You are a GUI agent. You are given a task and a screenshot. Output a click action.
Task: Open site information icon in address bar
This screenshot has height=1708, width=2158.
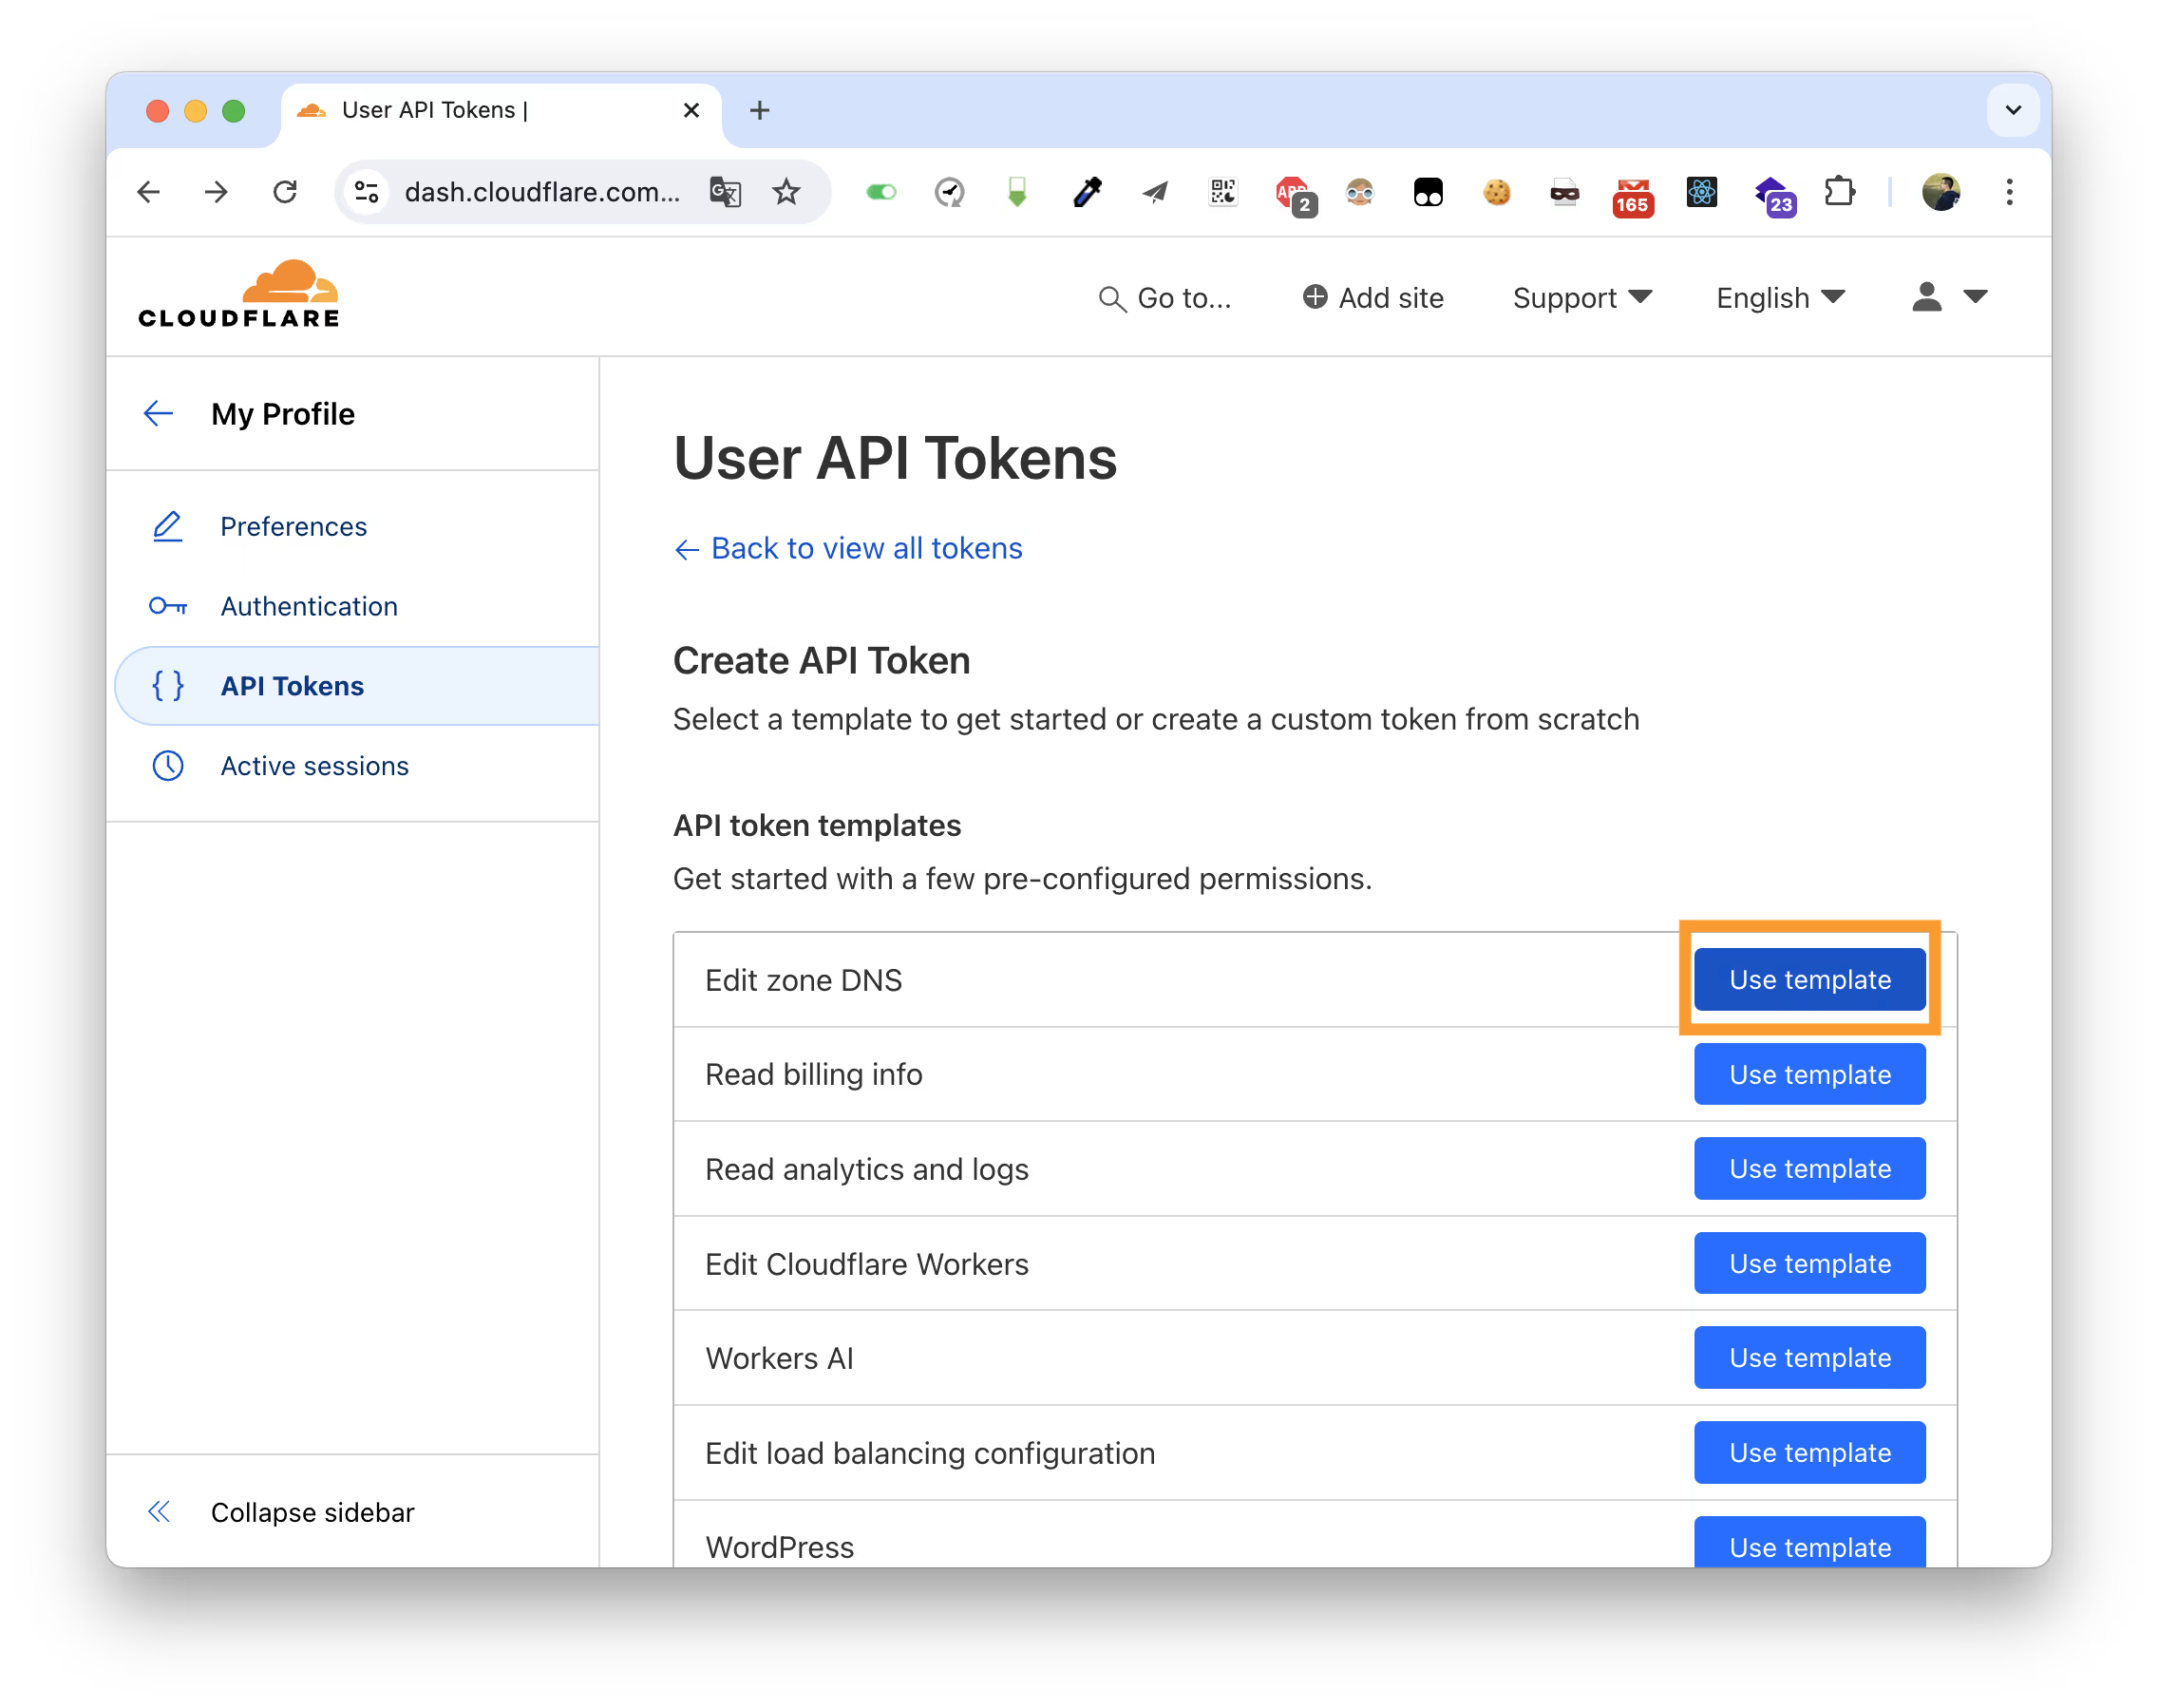point(367,192)
